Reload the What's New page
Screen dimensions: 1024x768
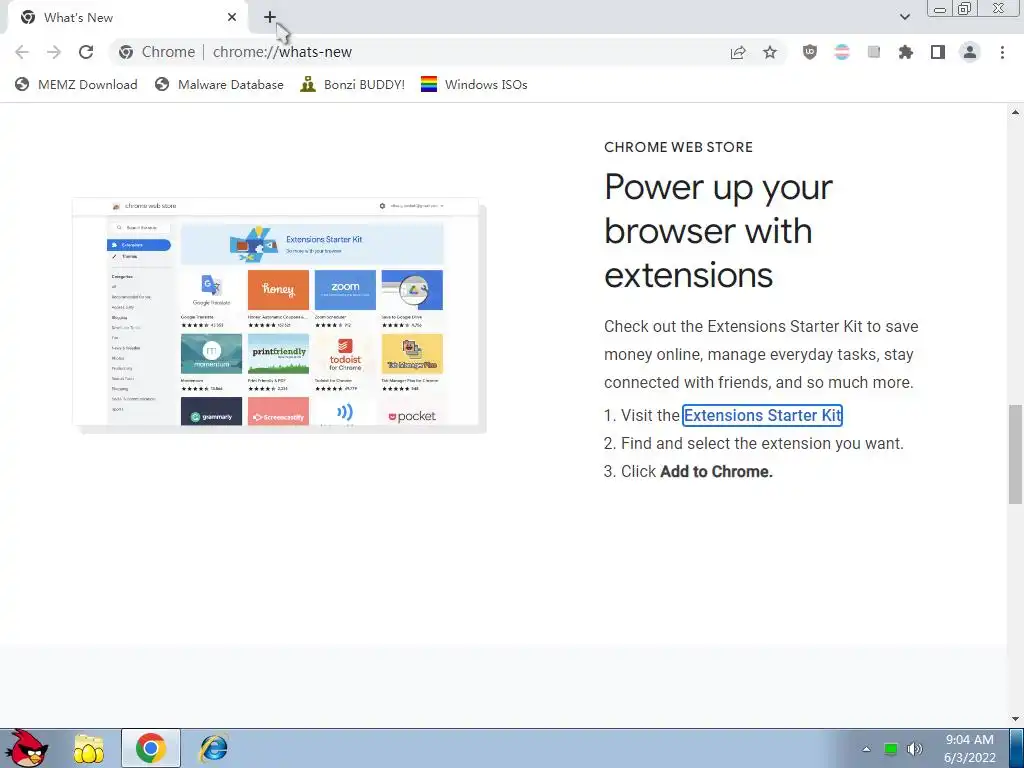[x=86, y=52]
